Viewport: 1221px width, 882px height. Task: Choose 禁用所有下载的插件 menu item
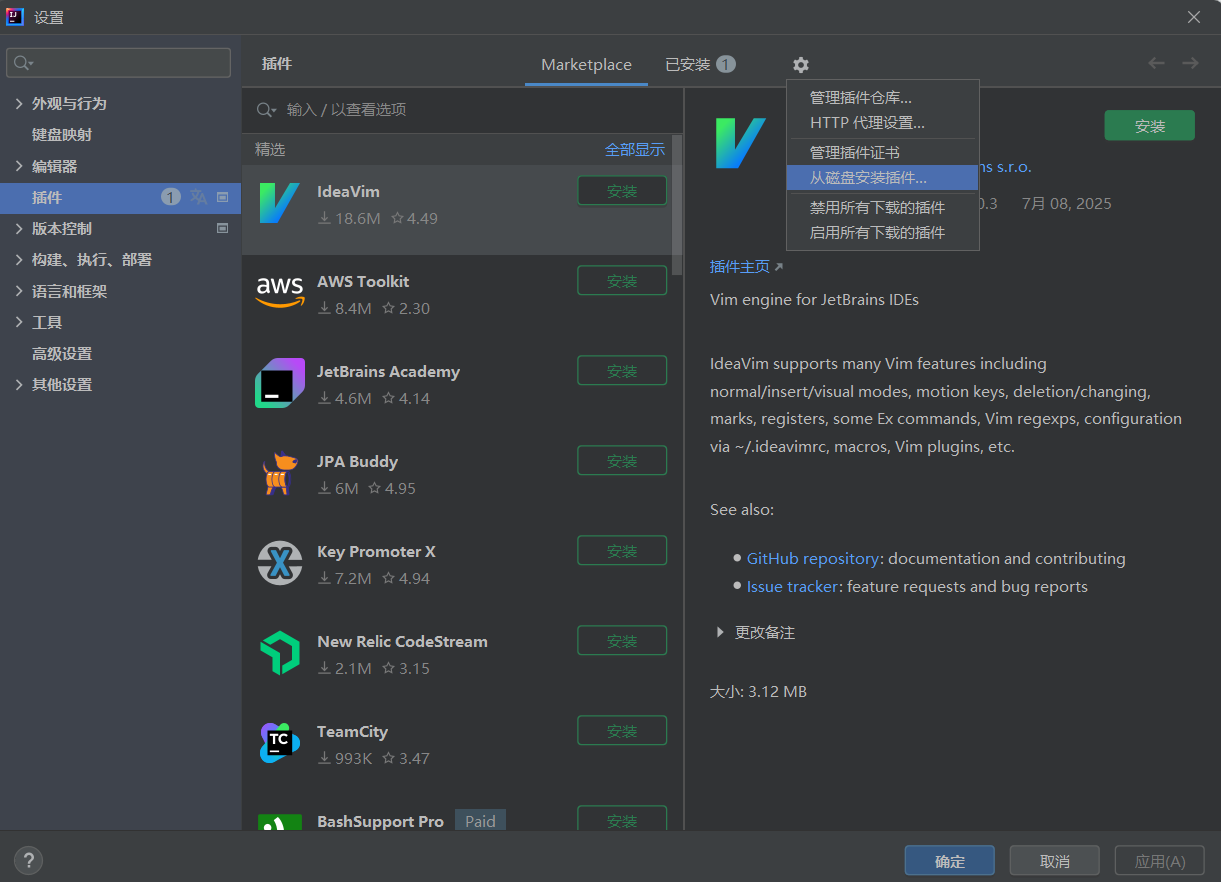pos(882,207)
